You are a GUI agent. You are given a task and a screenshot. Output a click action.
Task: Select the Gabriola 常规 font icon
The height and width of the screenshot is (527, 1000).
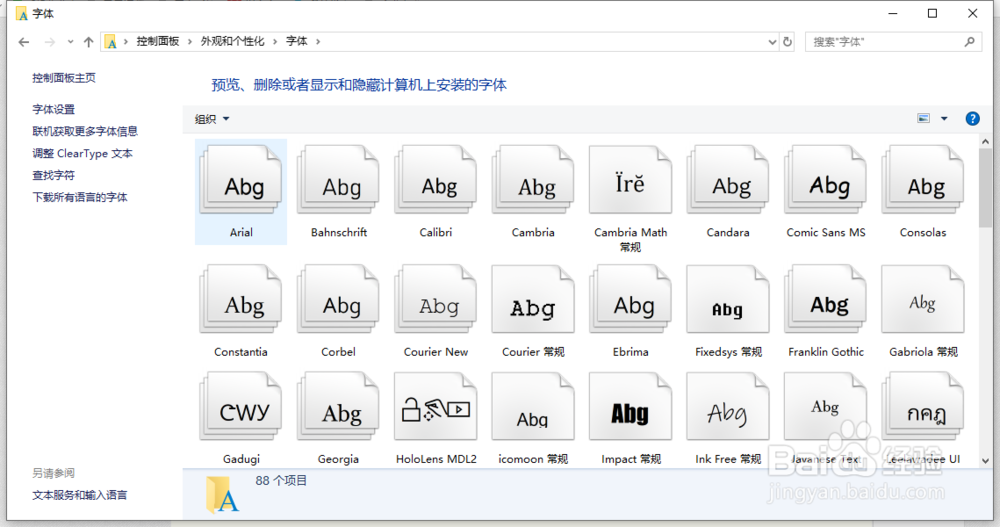[923, 299]
